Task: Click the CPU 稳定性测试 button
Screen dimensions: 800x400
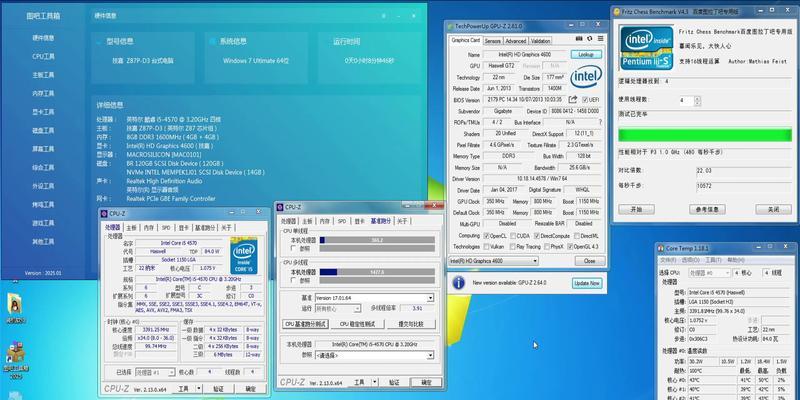Action: [x=358, y=324]
